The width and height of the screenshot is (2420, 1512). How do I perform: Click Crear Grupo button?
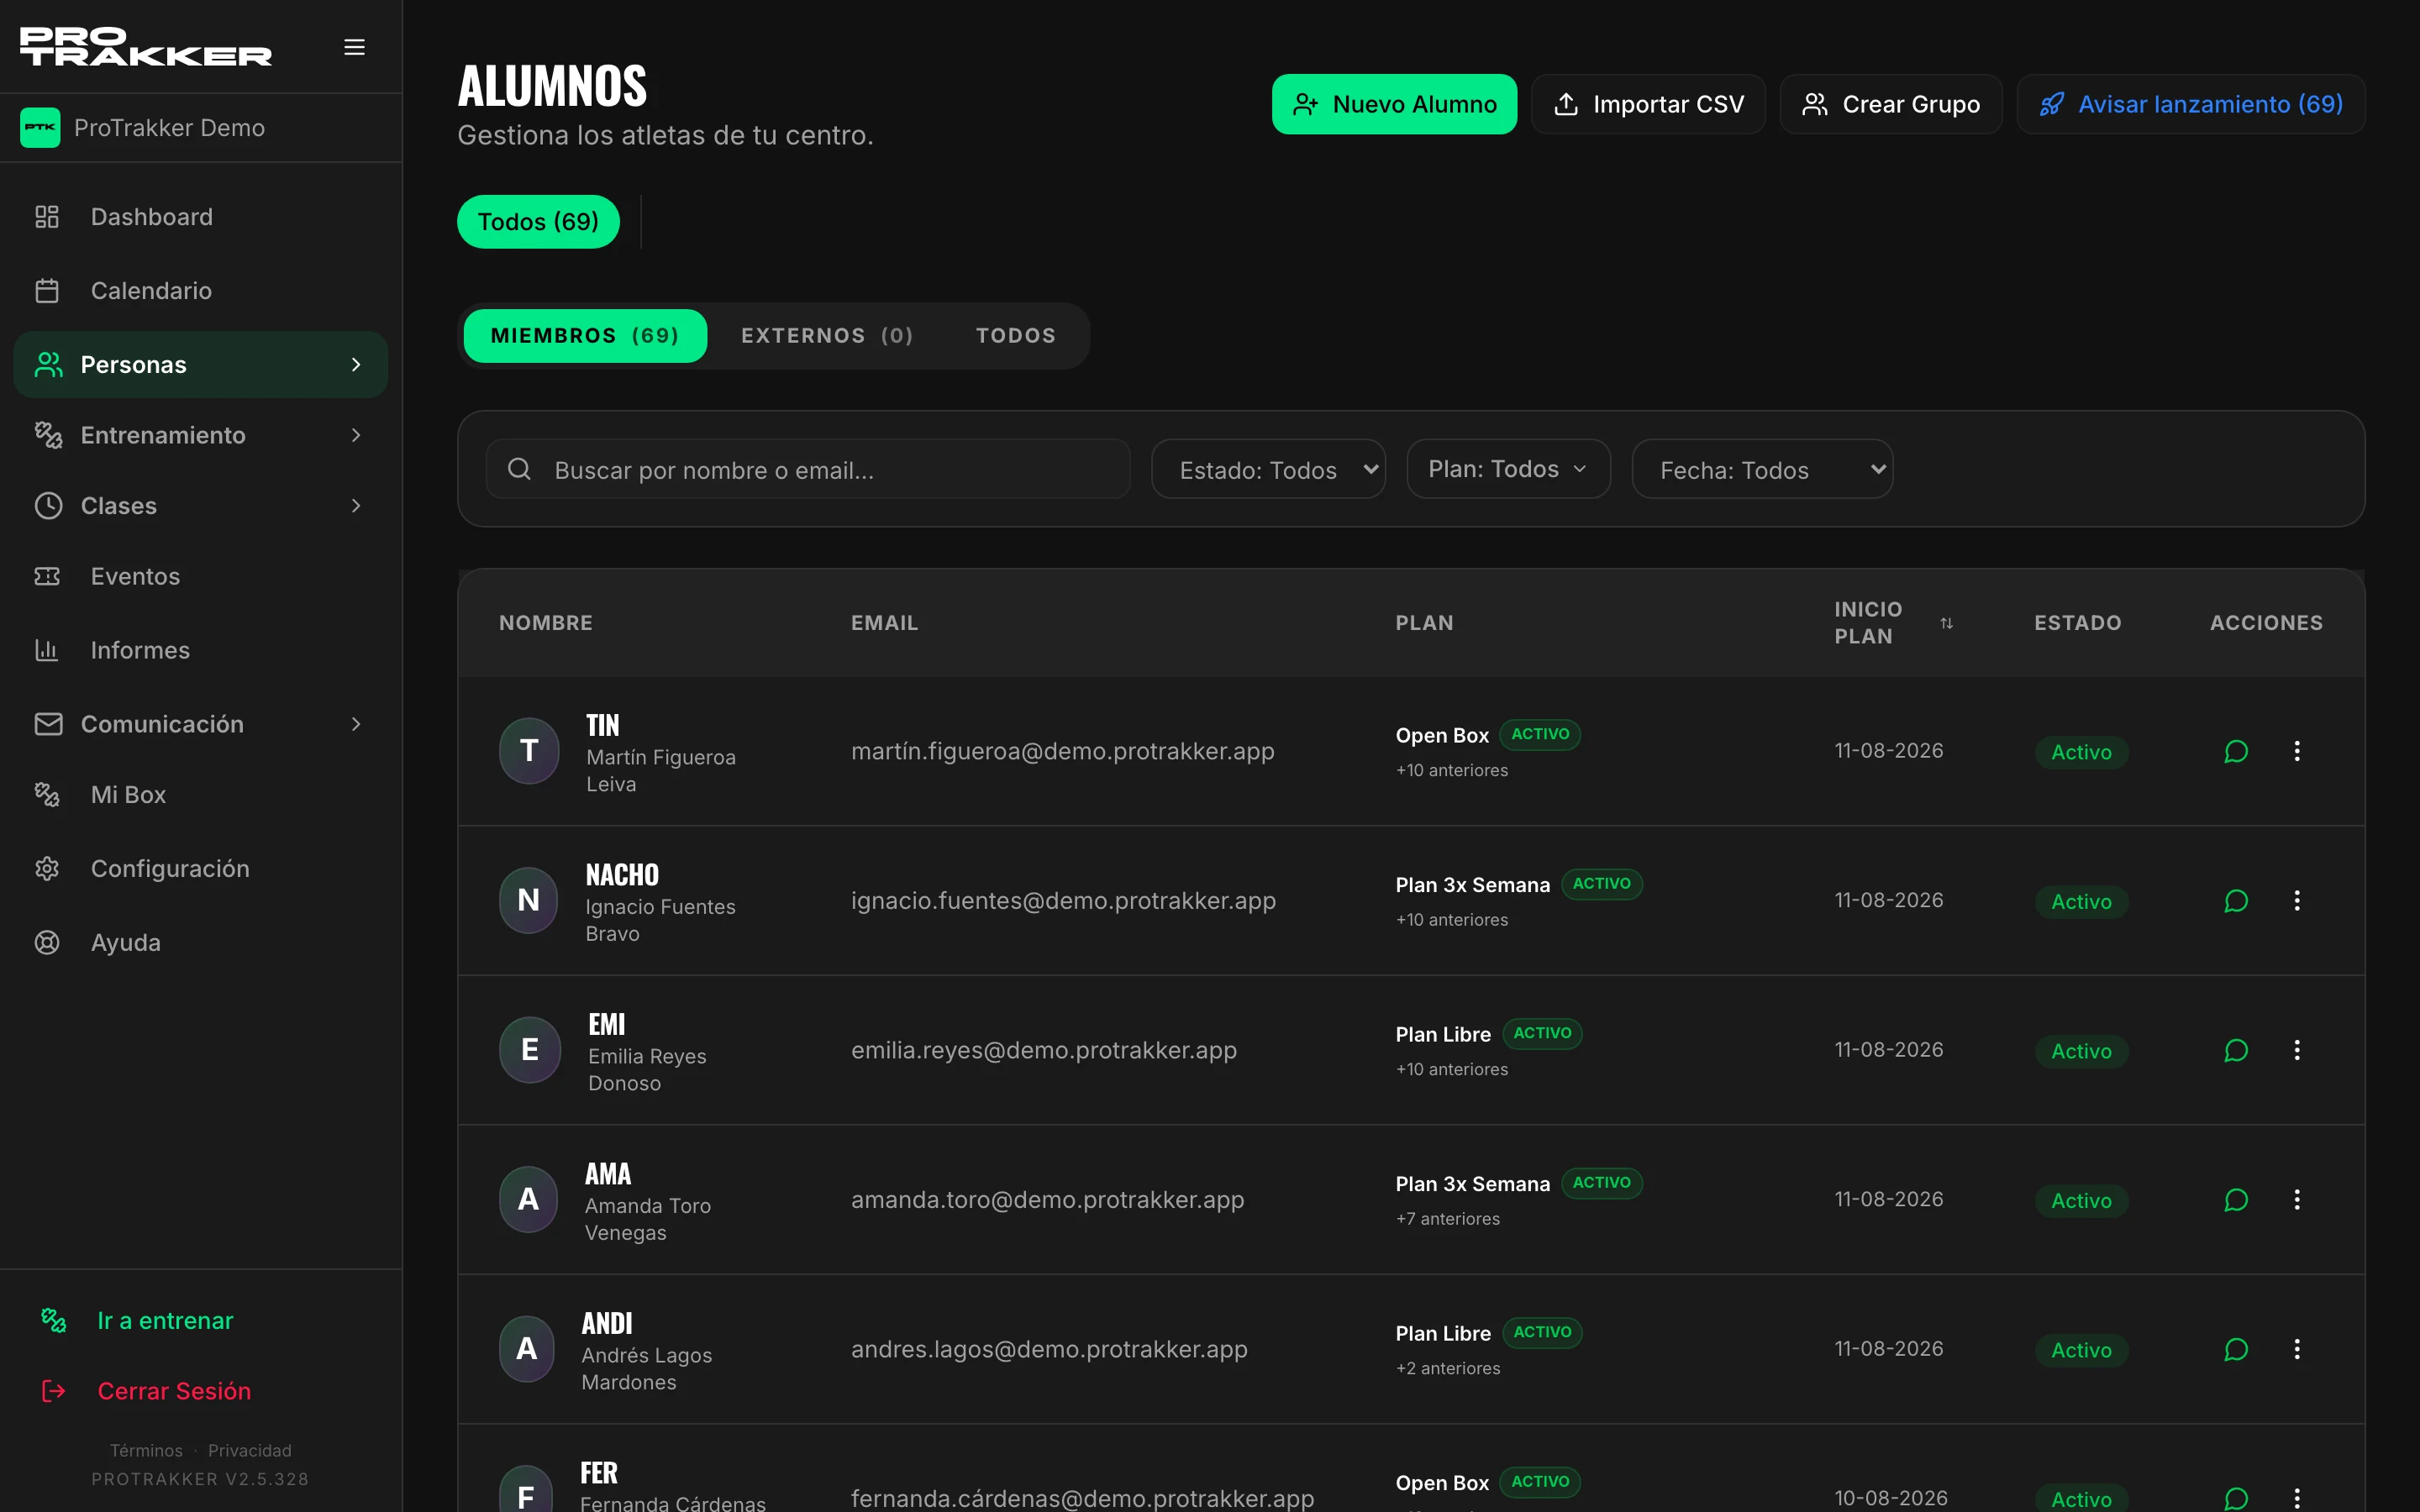tap(1890, 104)
